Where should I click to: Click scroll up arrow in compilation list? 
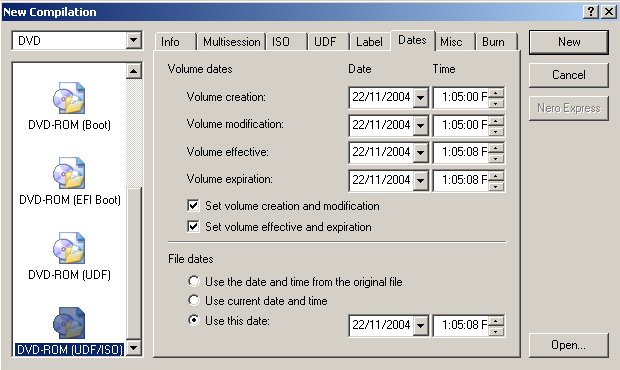coord(134,71)
